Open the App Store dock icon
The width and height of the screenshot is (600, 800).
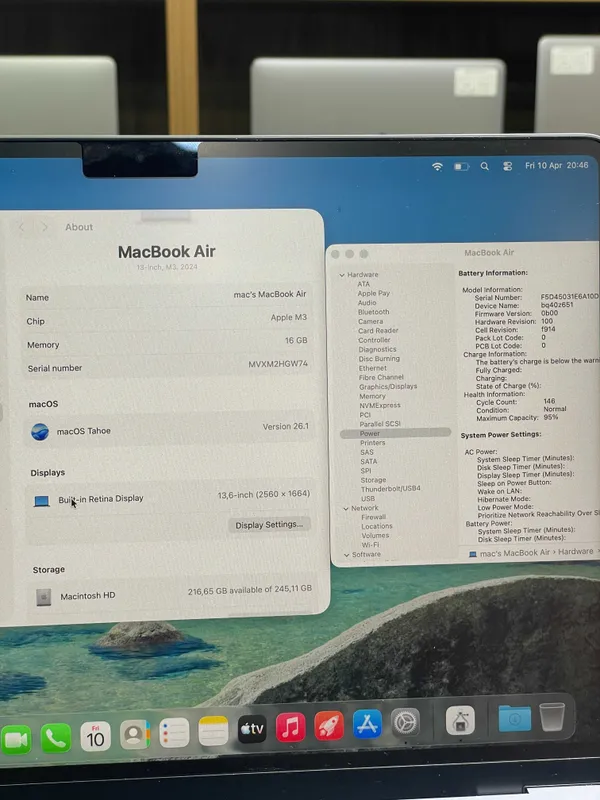(x=367, y=723)
